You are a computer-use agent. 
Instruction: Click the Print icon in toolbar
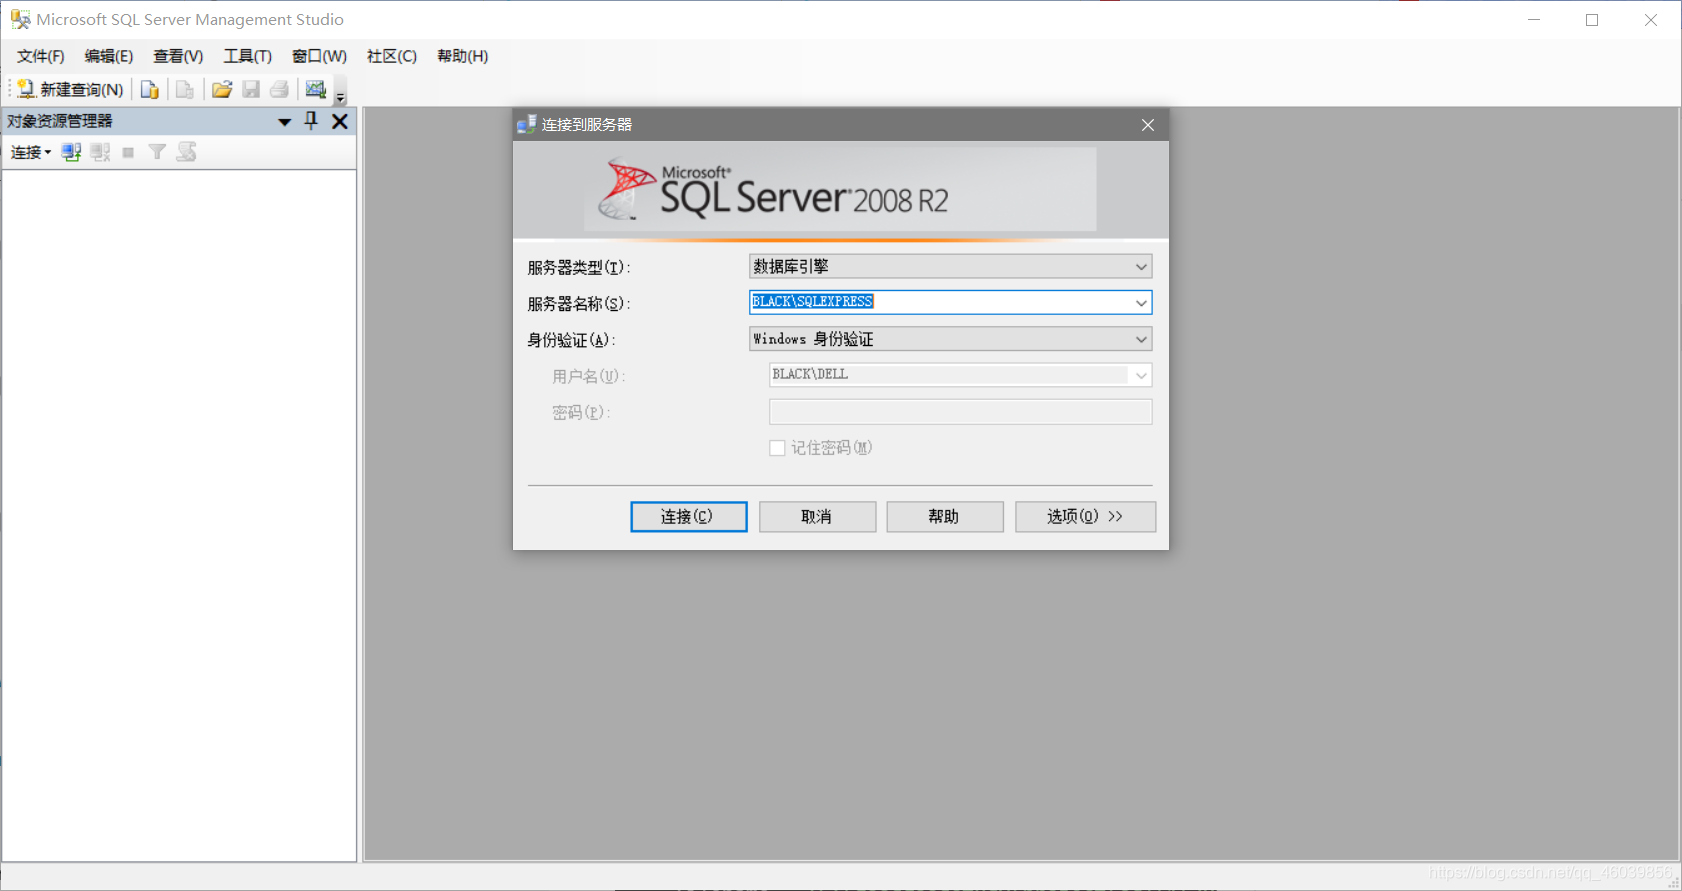pyautogui.click(x=280, y=89)
